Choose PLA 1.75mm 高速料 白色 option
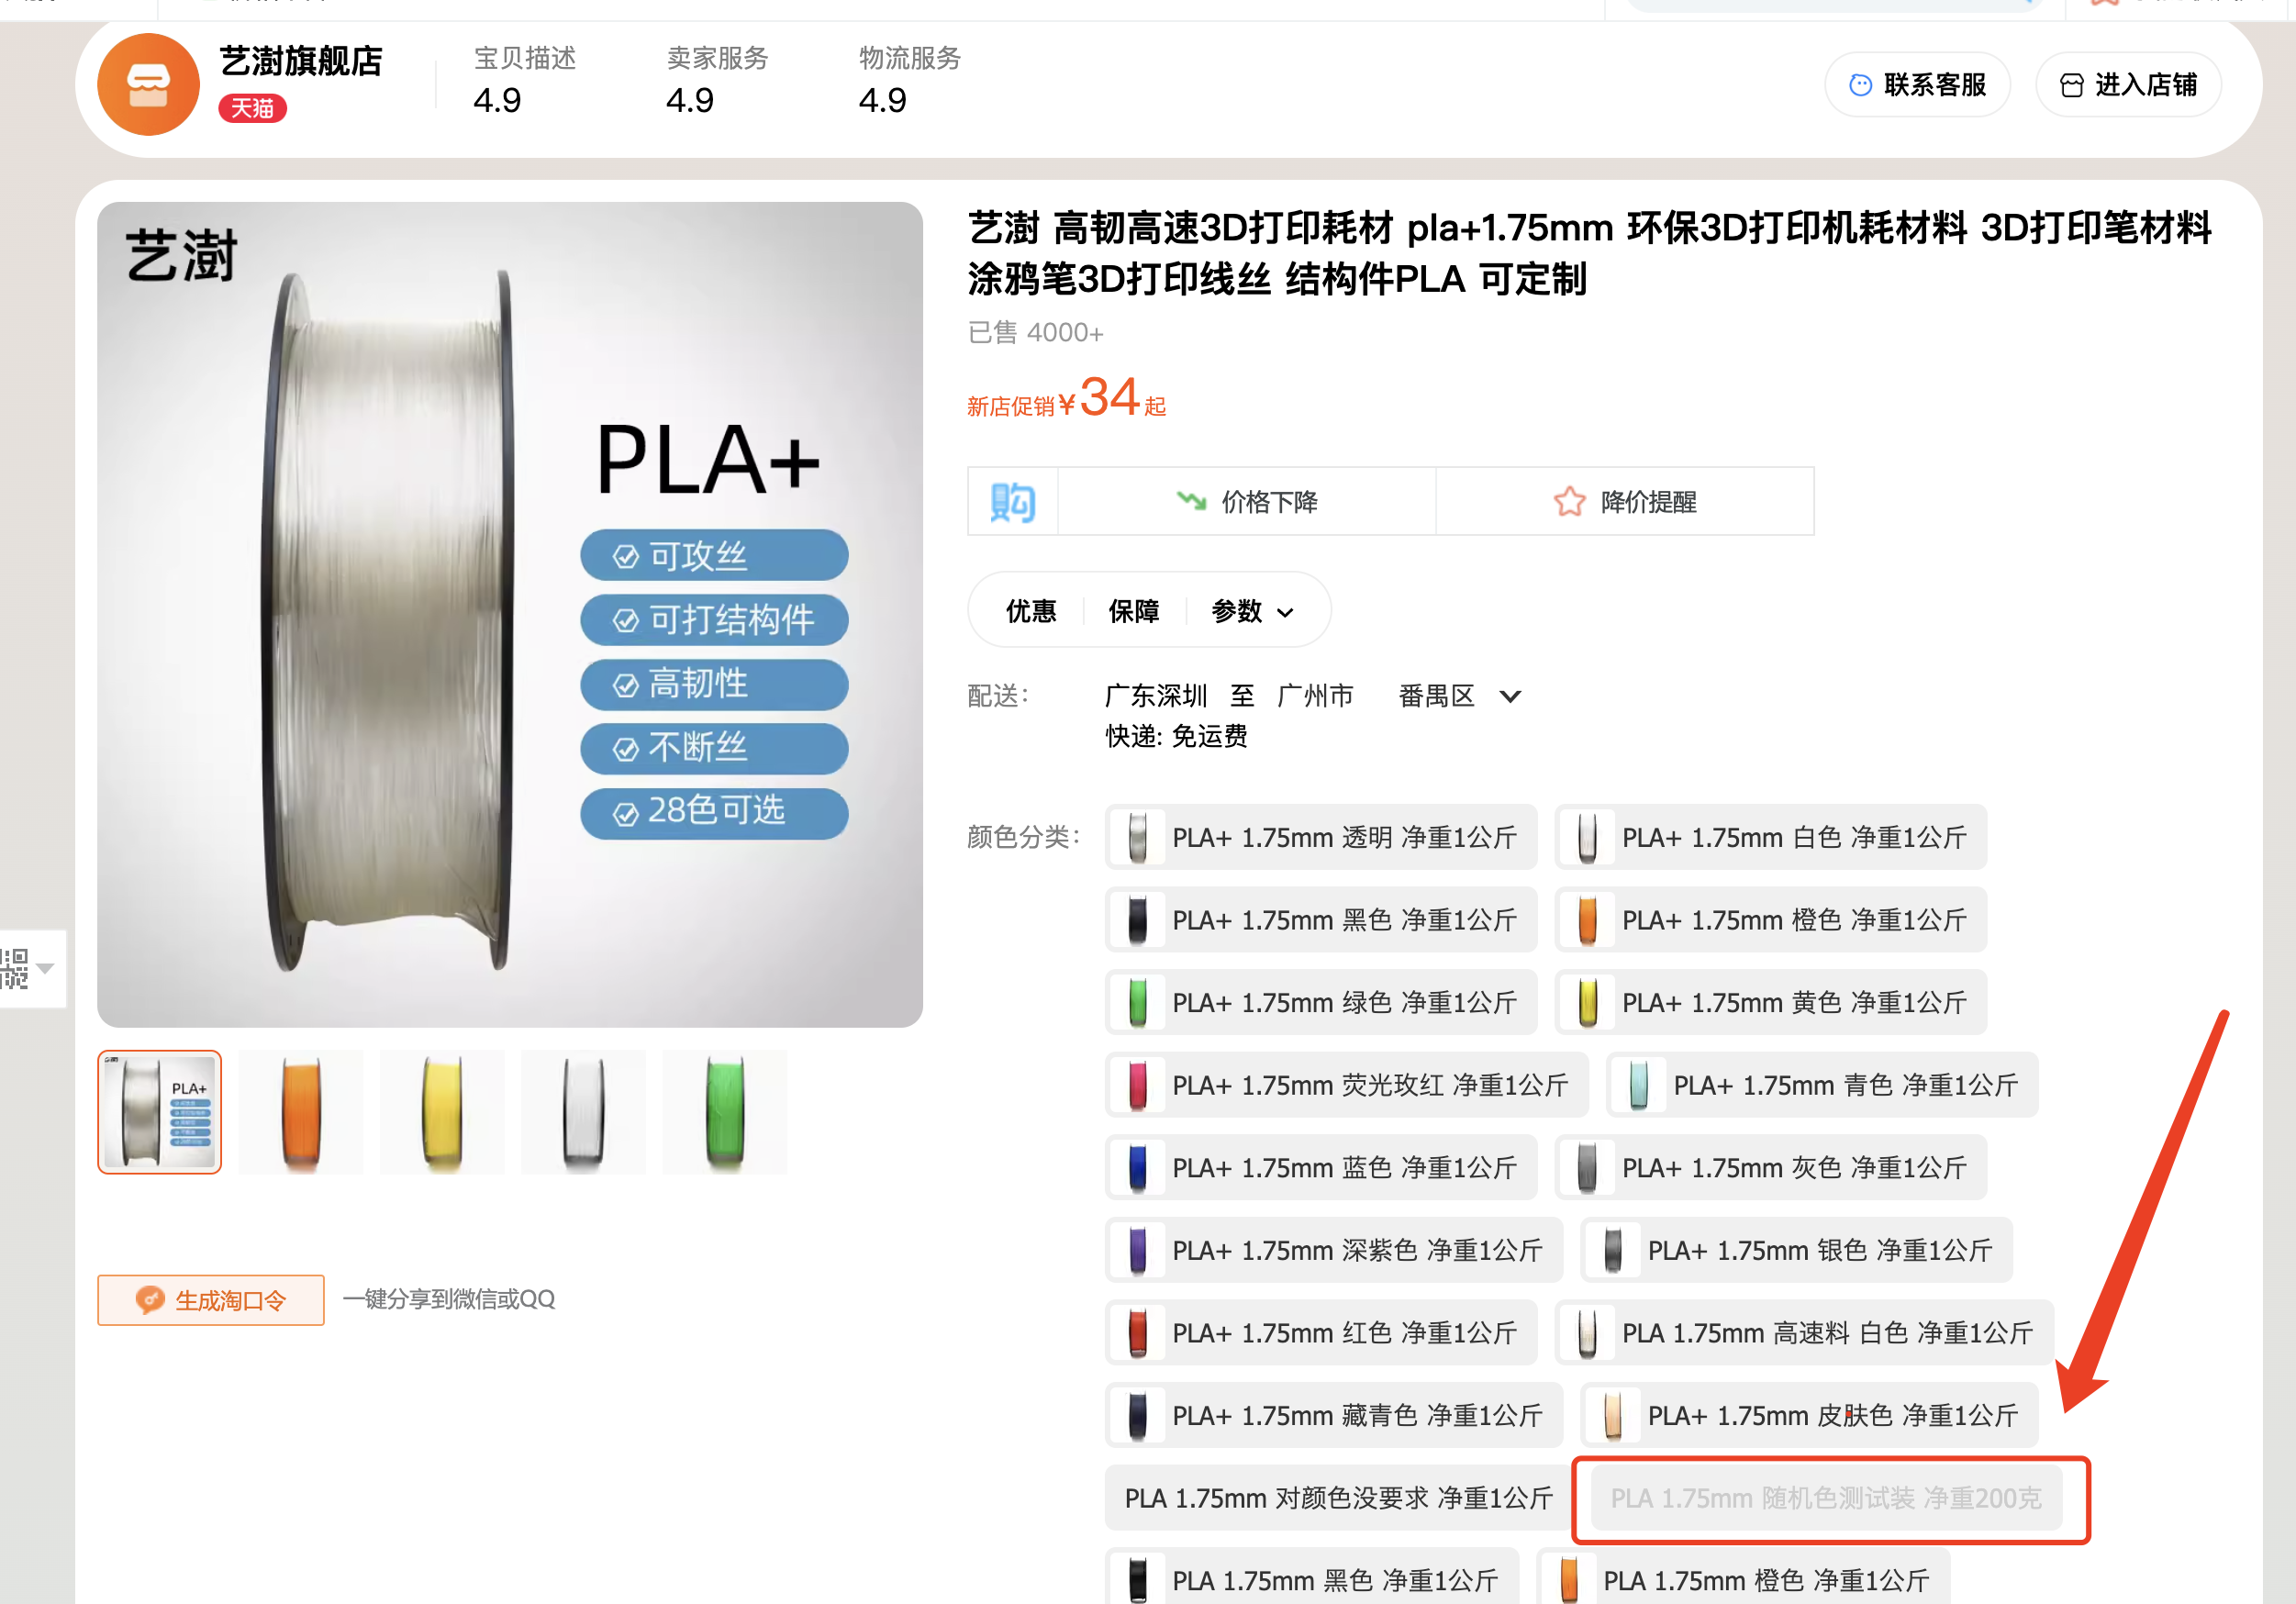2296x1604 pixels. [1804, 1333]
